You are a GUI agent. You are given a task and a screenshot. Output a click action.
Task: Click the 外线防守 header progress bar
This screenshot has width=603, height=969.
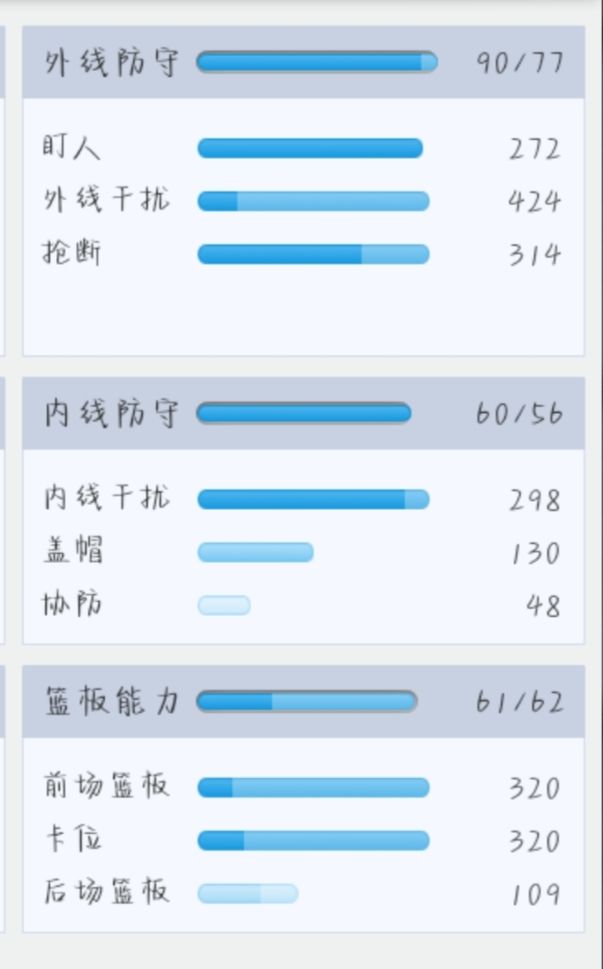316,62
